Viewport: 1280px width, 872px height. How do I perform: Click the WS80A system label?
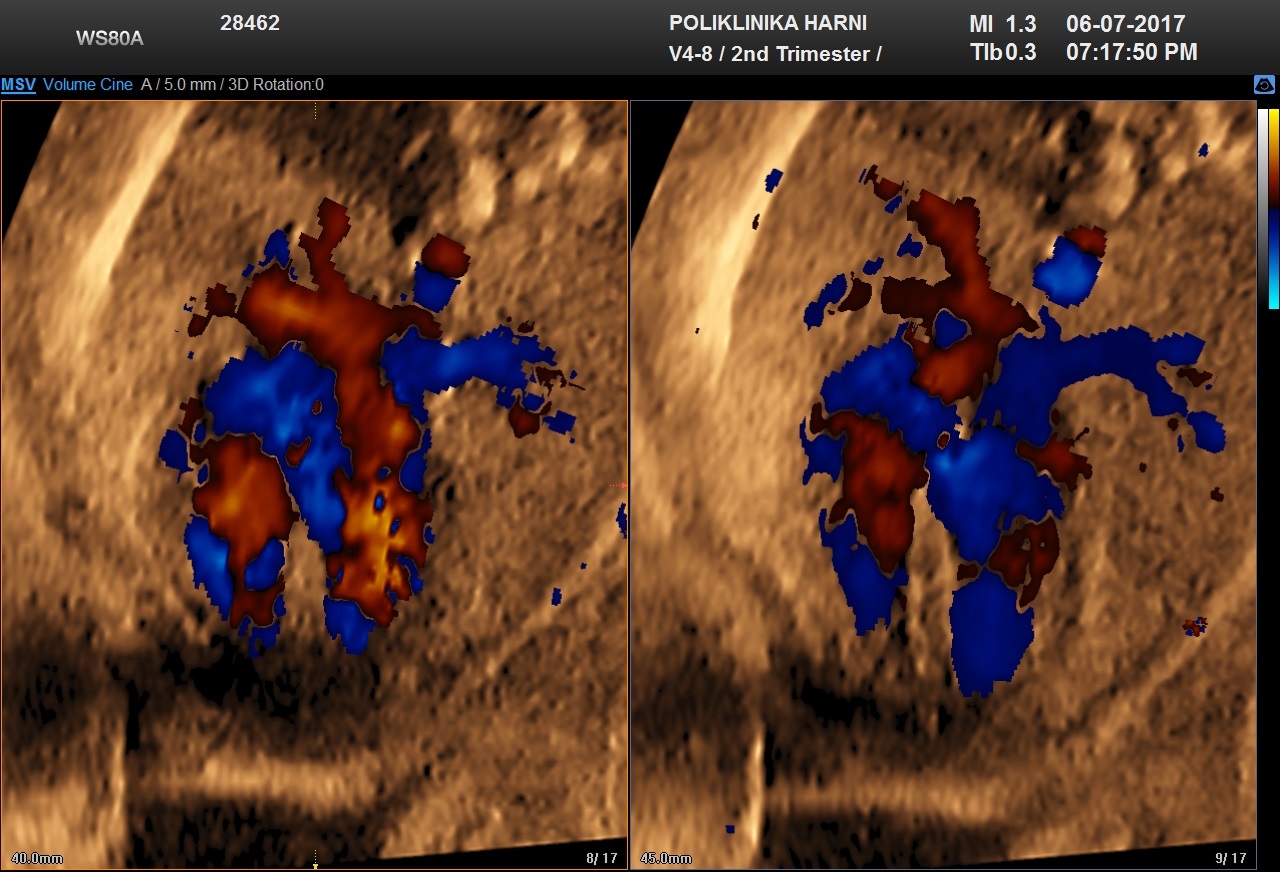click(x=110, y=39)
